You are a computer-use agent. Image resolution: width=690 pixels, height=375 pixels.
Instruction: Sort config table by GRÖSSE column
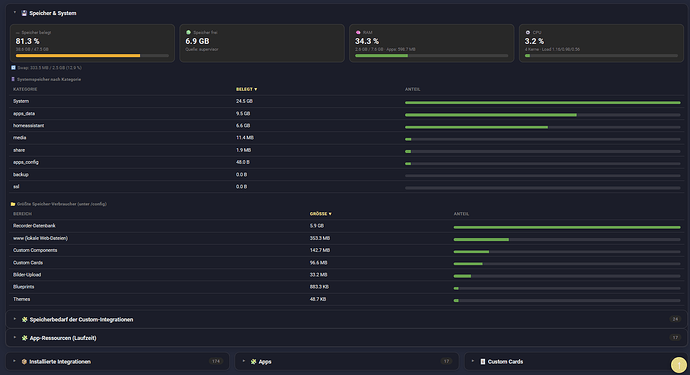tap(320, 214)
